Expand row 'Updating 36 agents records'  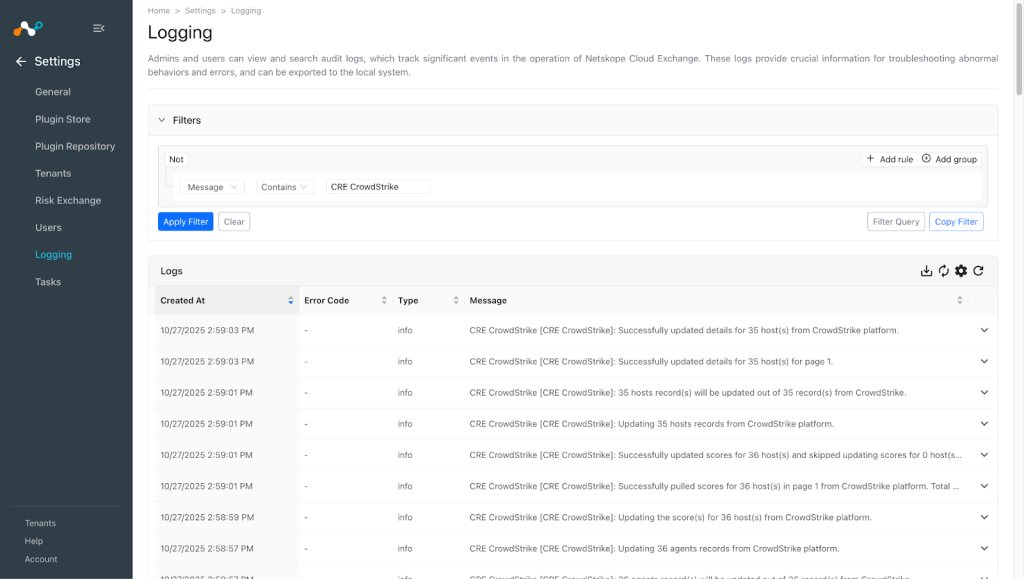[x=984, y=548]
